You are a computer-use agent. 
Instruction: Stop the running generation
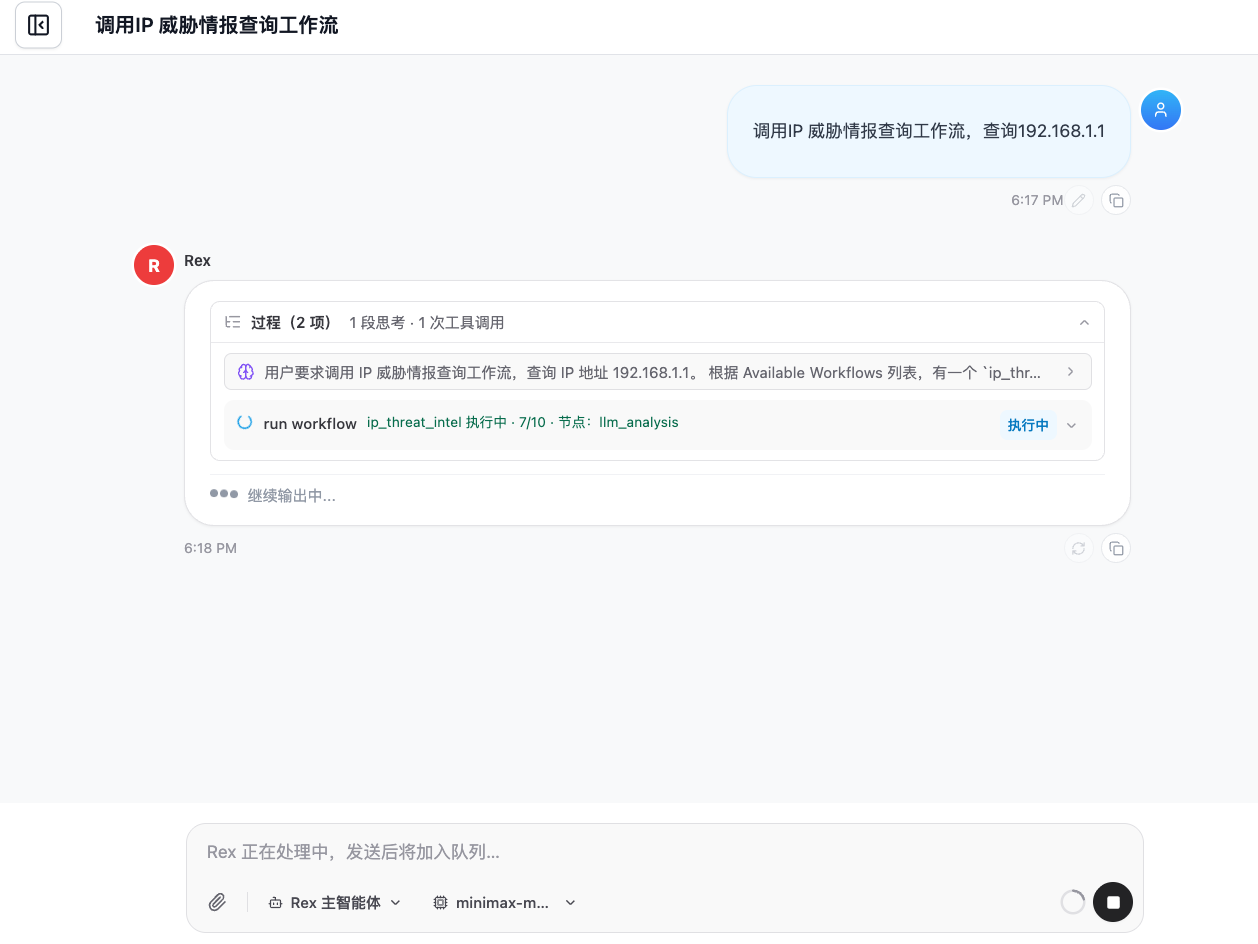click(1113, 902)
